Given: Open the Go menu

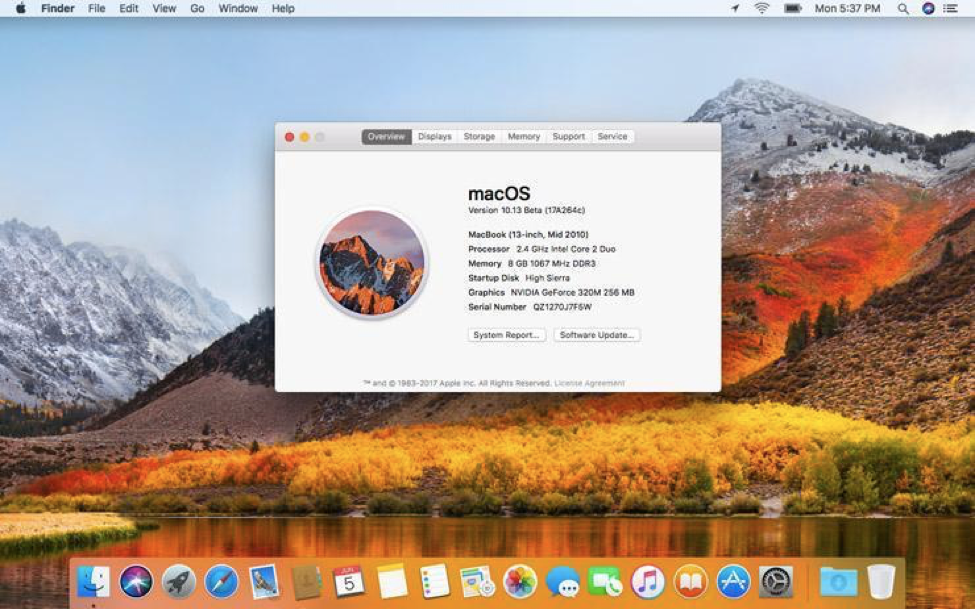Looking at the screenshot, I should (x=196, y=8).
